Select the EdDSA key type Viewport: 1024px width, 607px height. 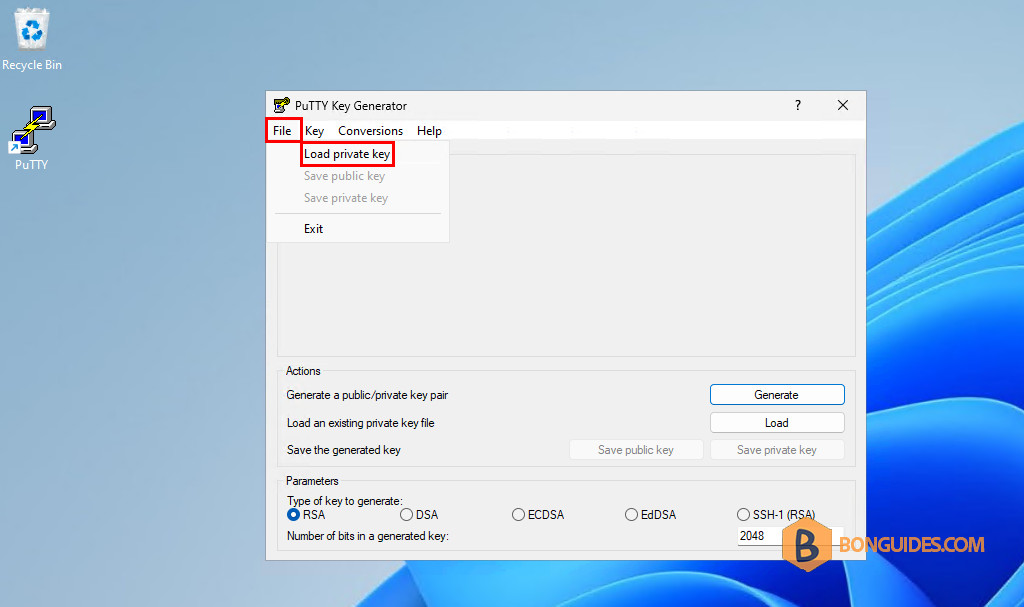tap(650, 515)
